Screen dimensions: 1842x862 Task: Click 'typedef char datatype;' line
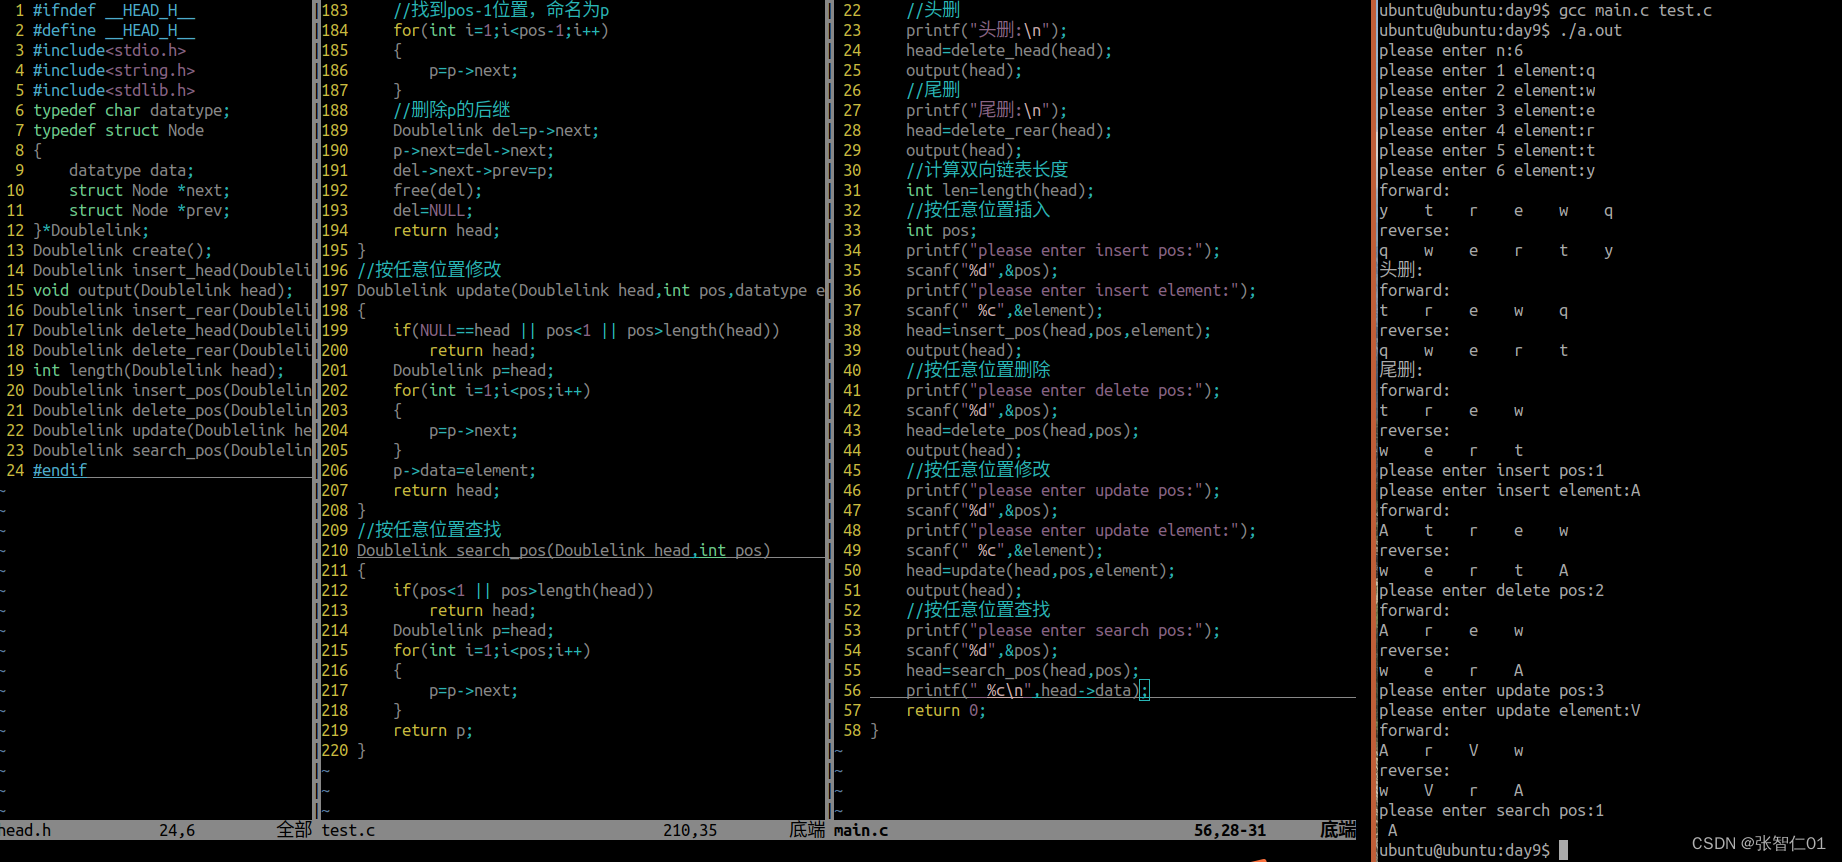(131, 110)
